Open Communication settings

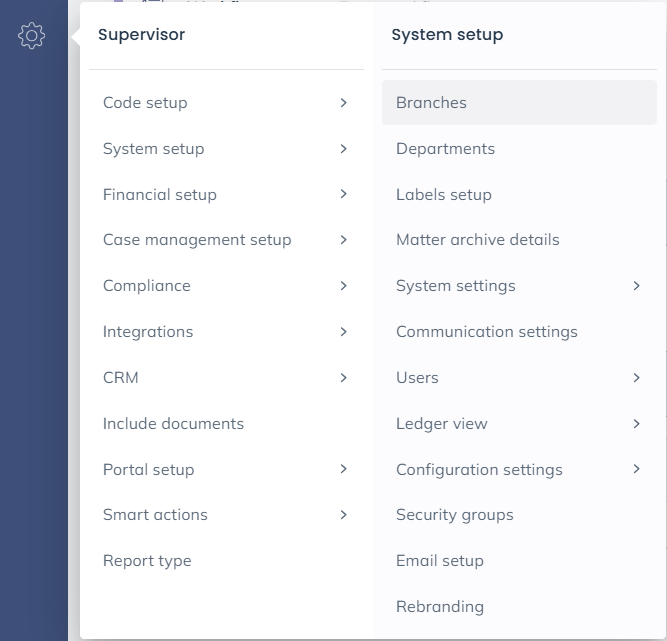pos(486,332)
